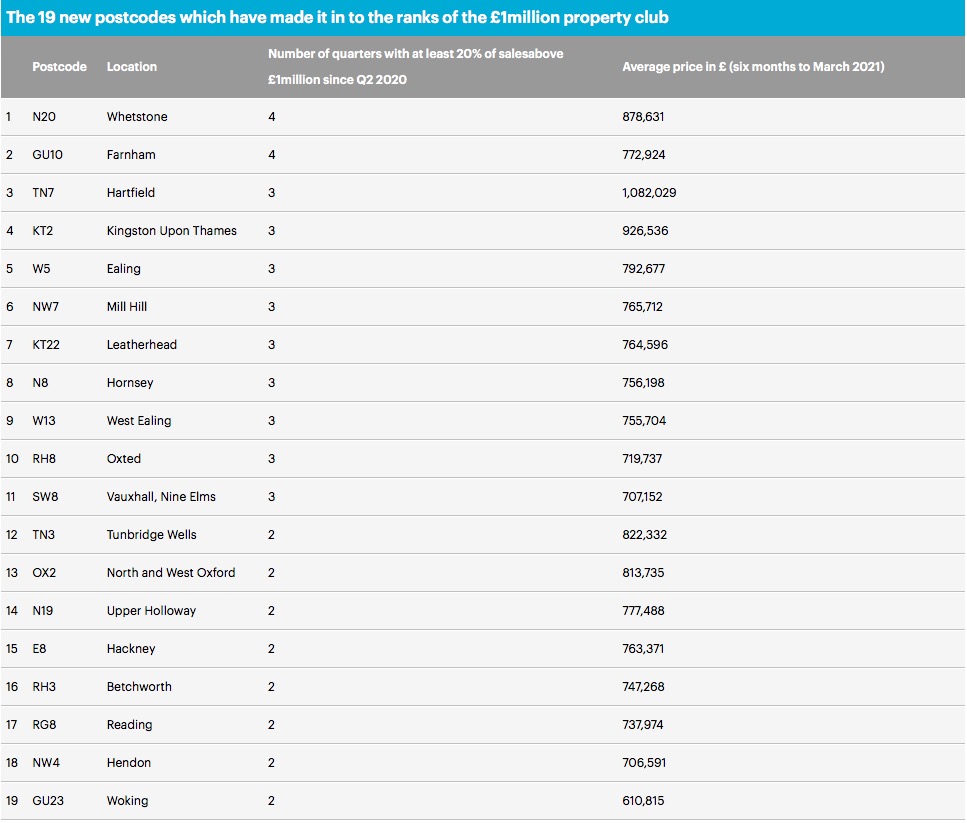Click North and West Oxford cell
This screenshot has width=967, height=823.
point(171,573)
